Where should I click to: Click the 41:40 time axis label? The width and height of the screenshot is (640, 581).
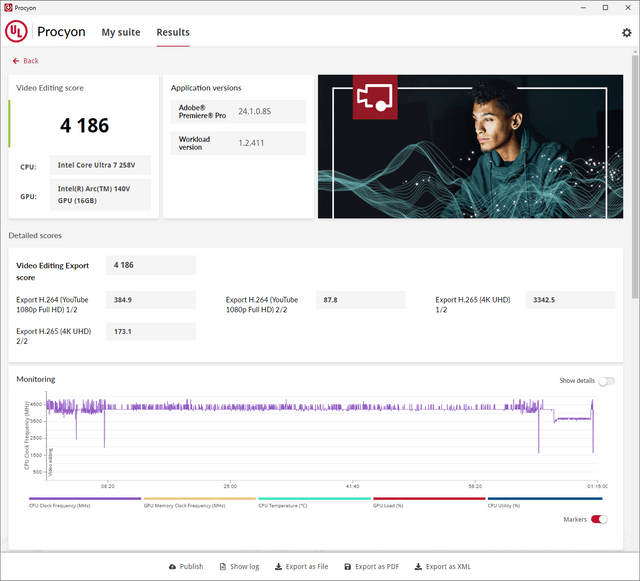point(353,486)
